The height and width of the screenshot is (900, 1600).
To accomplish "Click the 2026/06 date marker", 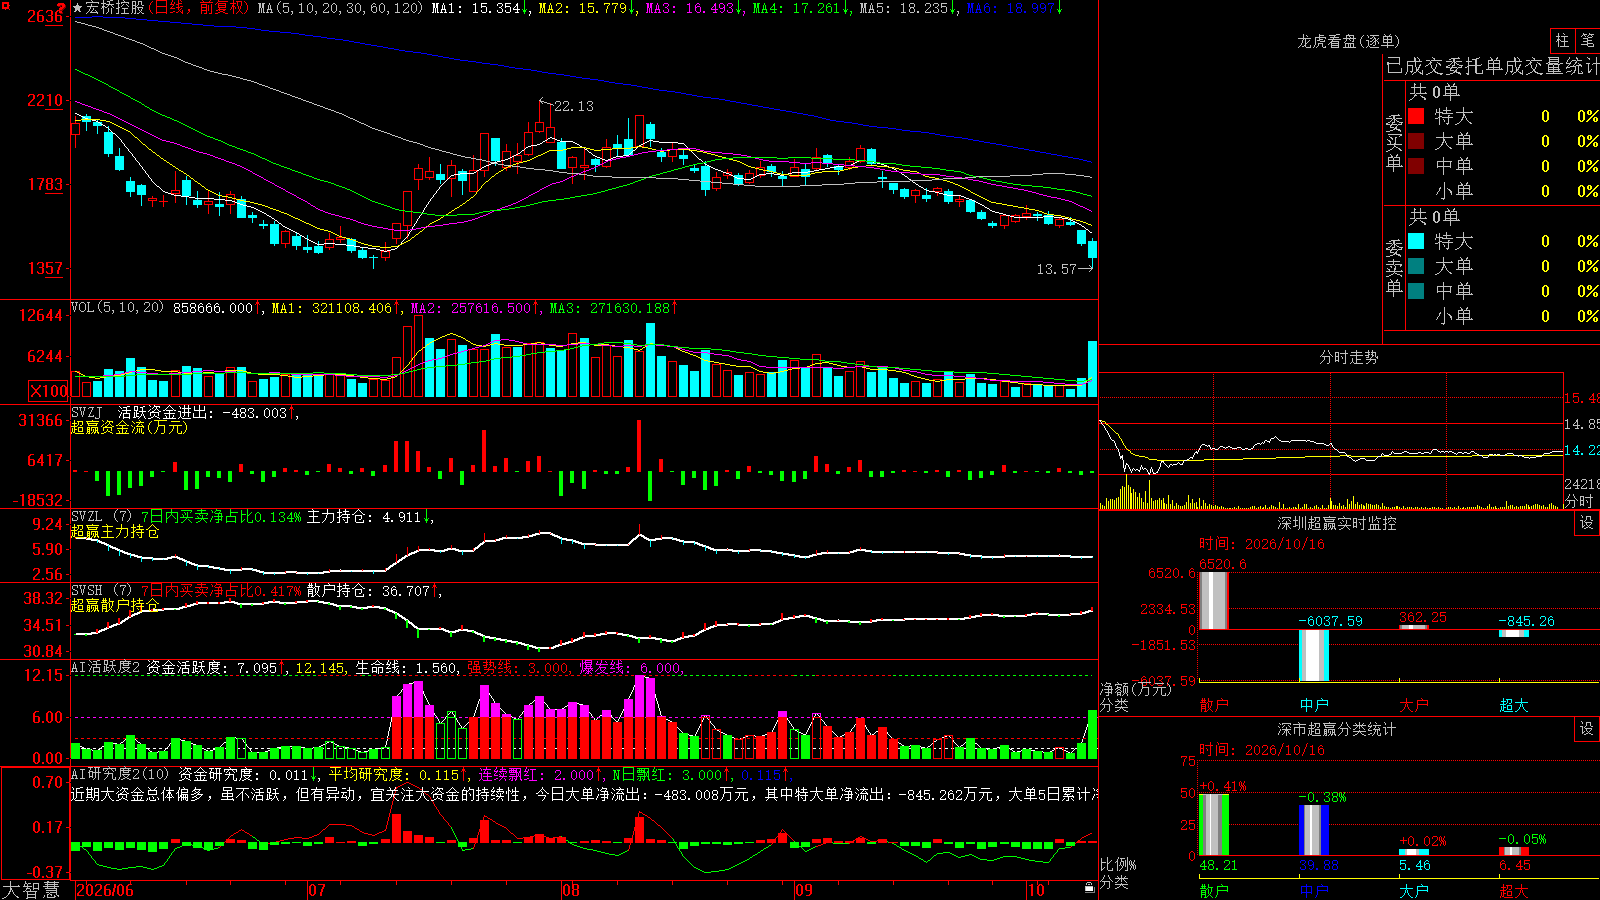I will (105, 890).
